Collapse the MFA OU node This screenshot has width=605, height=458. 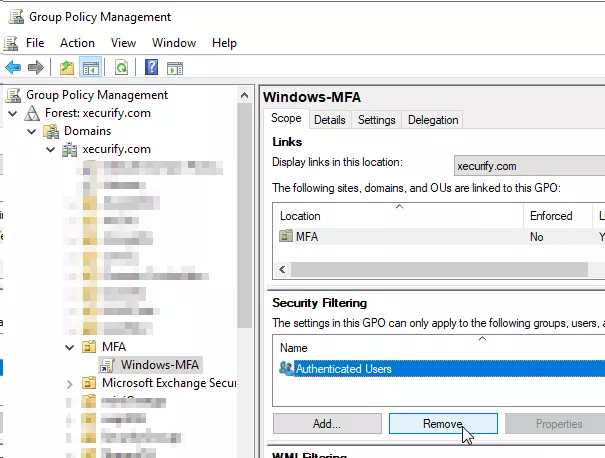[x=69, y=347]
